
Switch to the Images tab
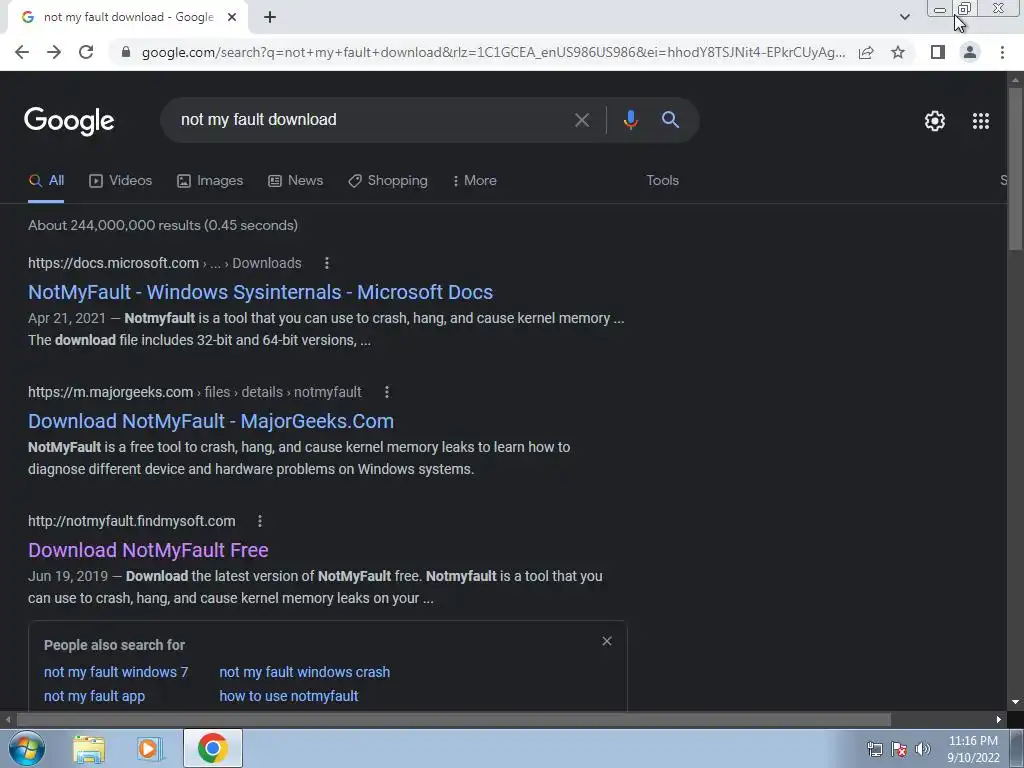(210, 181)
